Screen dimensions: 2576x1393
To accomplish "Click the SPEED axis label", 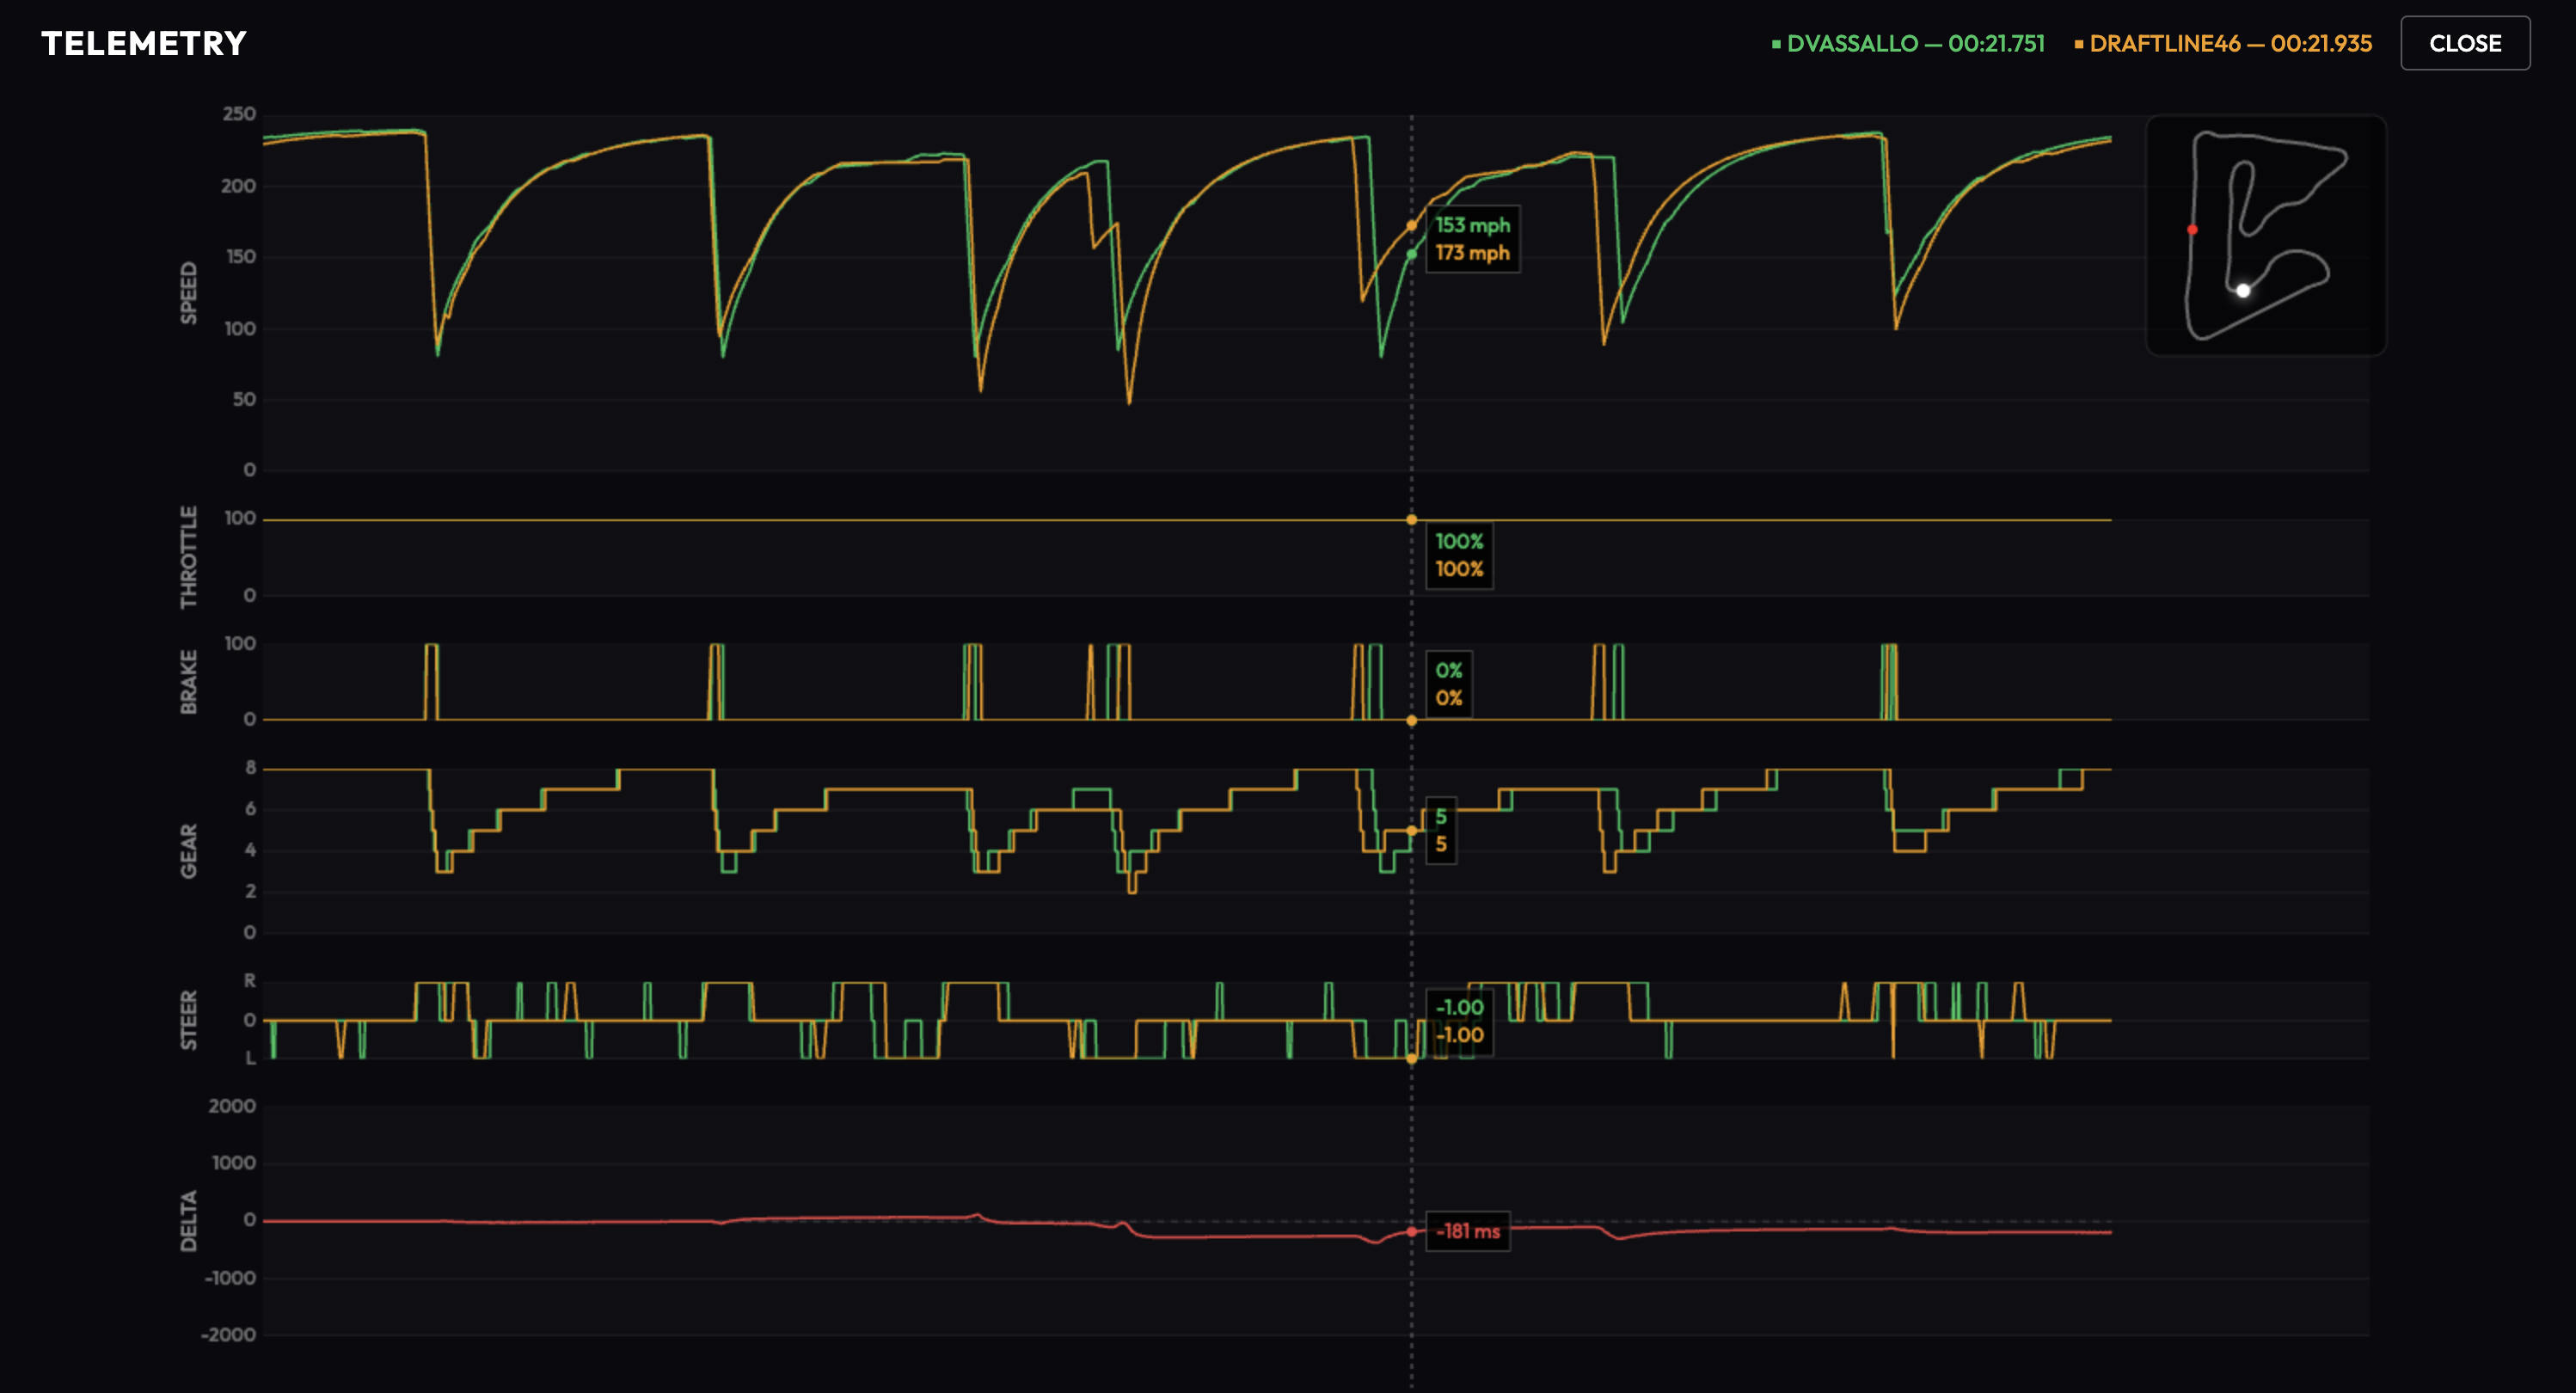I will pyautogui.click(x=189, y=292).
